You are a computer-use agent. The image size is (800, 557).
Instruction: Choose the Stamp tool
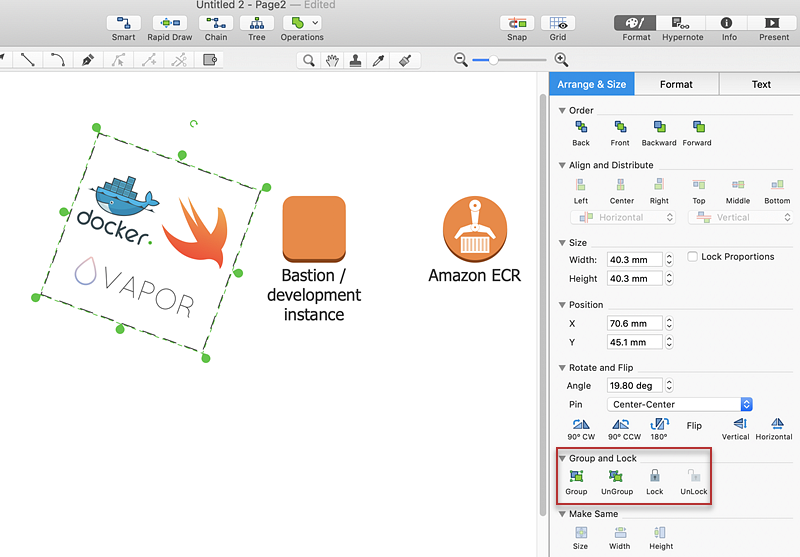point(356,61)
